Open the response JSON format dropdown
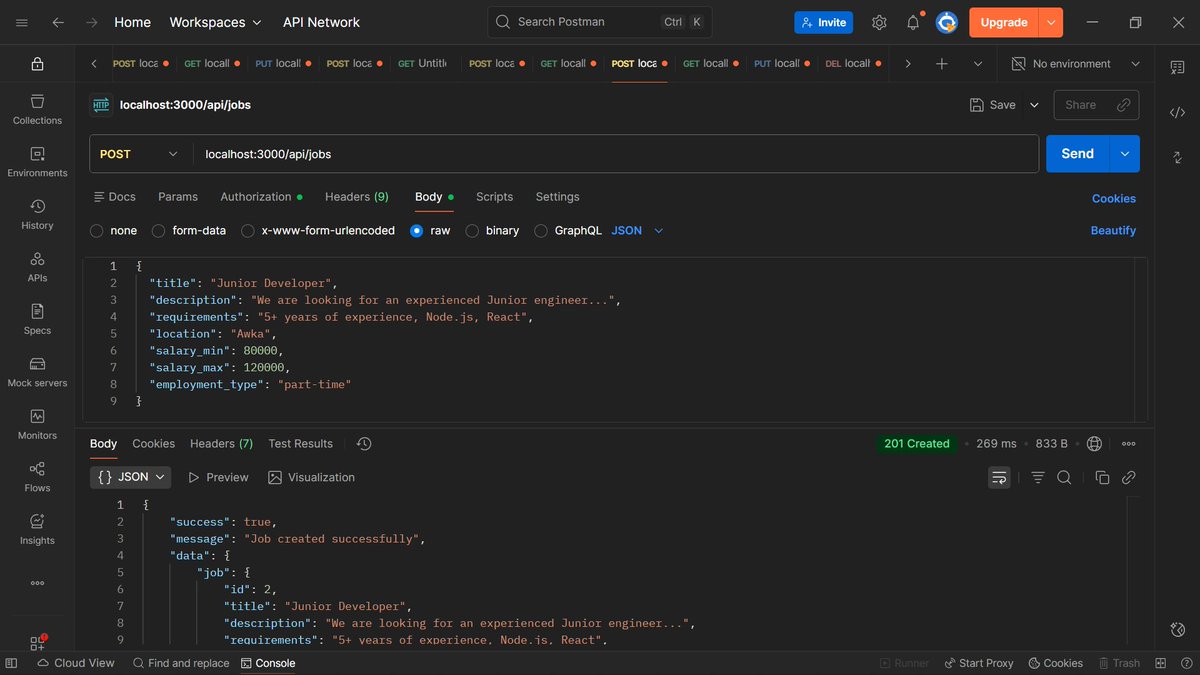Screen dimensions: 1200x675 click(131, 478)
